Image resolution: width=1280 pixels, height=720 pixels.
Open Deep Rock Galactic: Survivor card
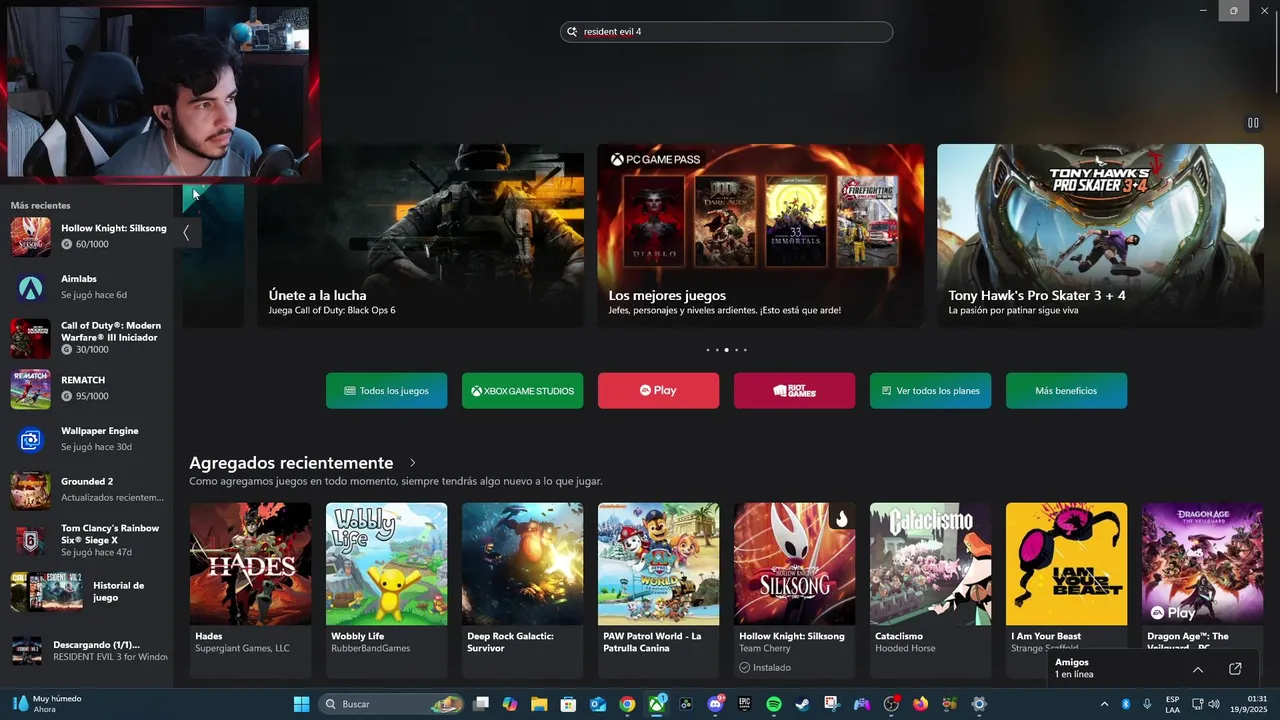(x=522, y=590)
